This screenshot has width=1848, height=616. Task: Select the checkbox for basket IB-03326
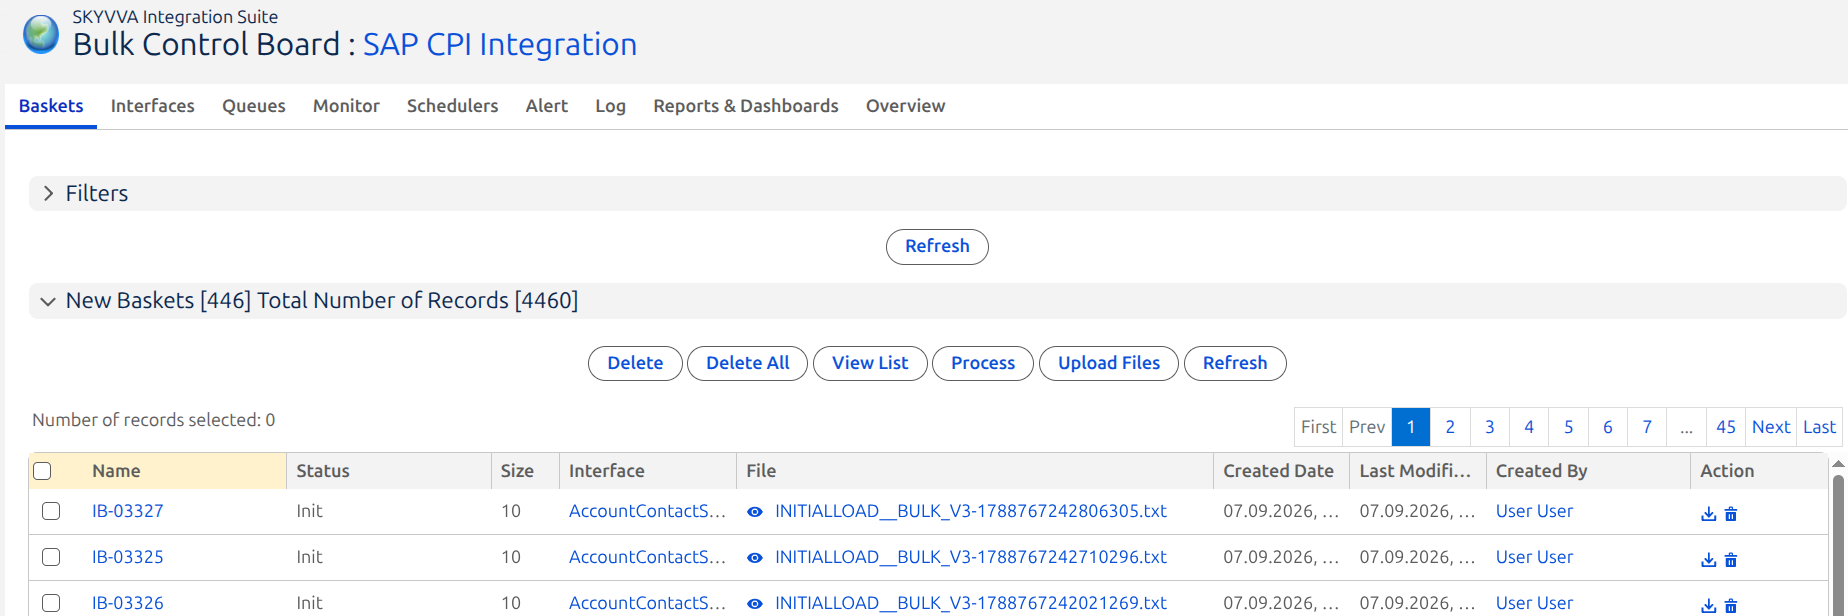(x=51, y=603)
